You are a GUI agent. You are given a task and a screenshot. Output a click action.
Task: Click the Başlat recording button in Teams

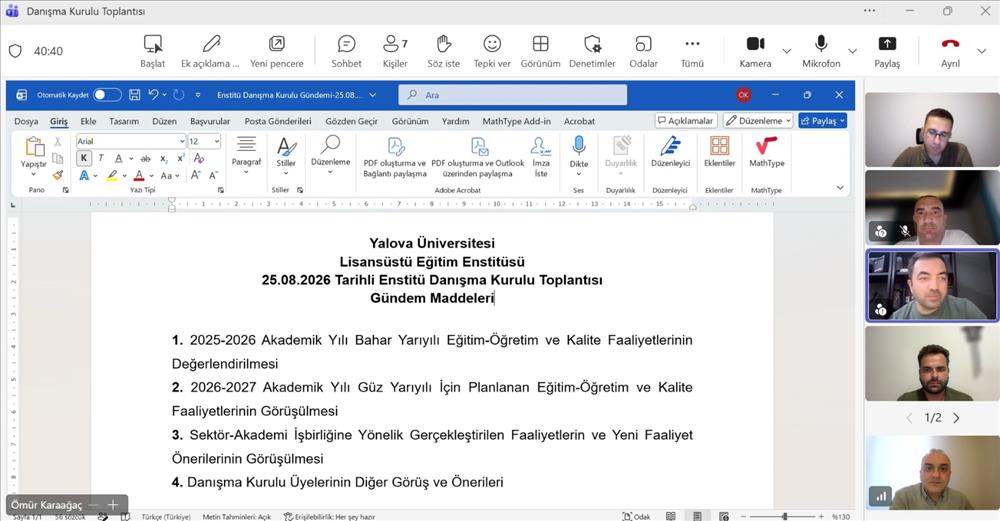pos(152,51)
